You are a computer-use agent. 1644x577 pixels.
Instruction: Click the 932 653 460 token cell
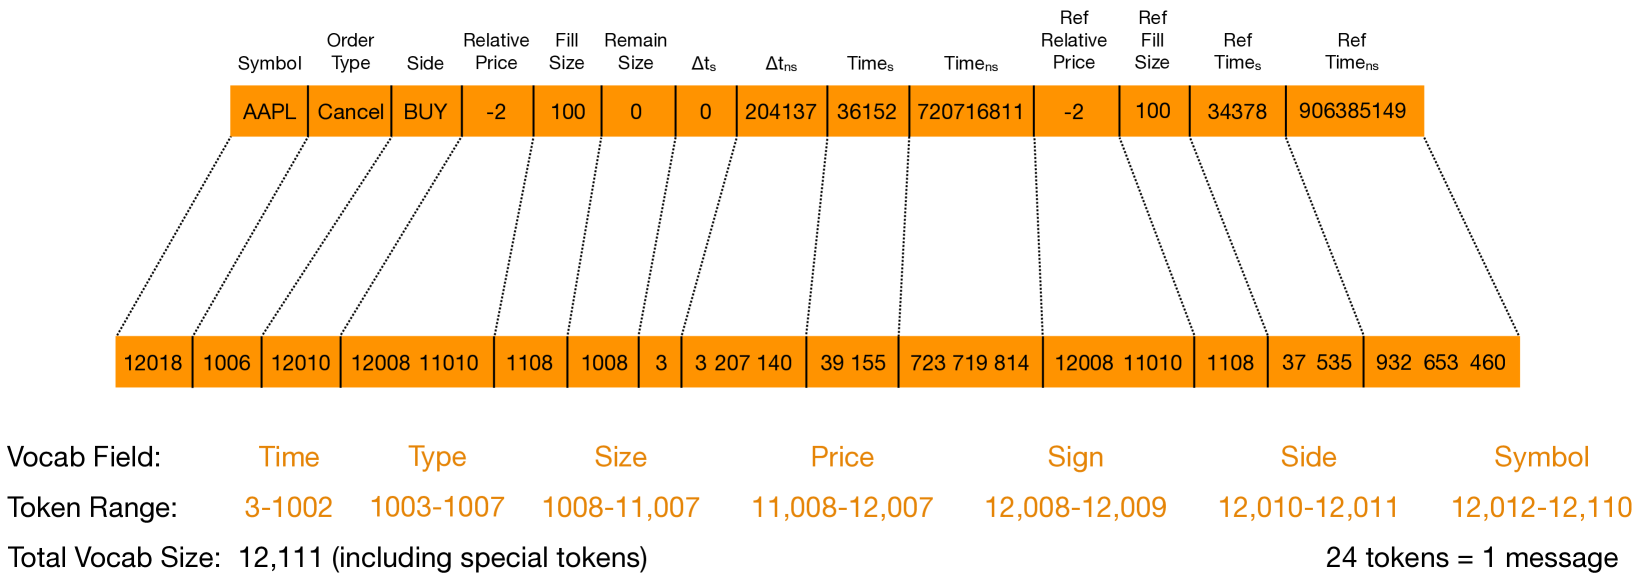(1440, 362)
